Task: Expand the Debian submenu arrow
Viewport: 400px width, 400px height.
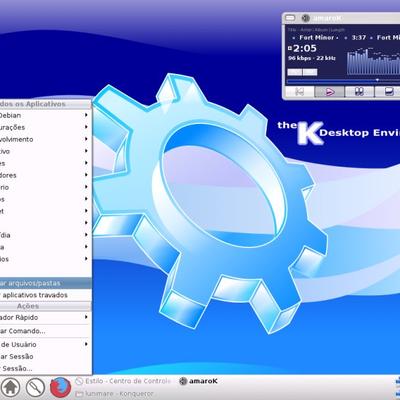Action: [x=86, y=115]
